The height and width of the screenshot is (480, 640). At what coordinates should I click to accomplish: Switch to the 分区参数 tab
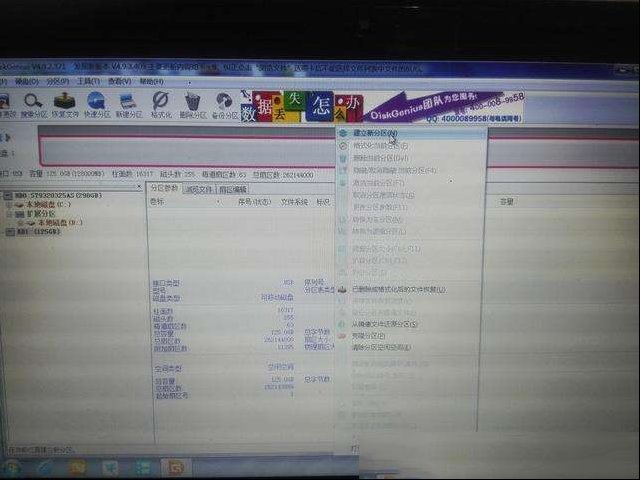(164, 188)
